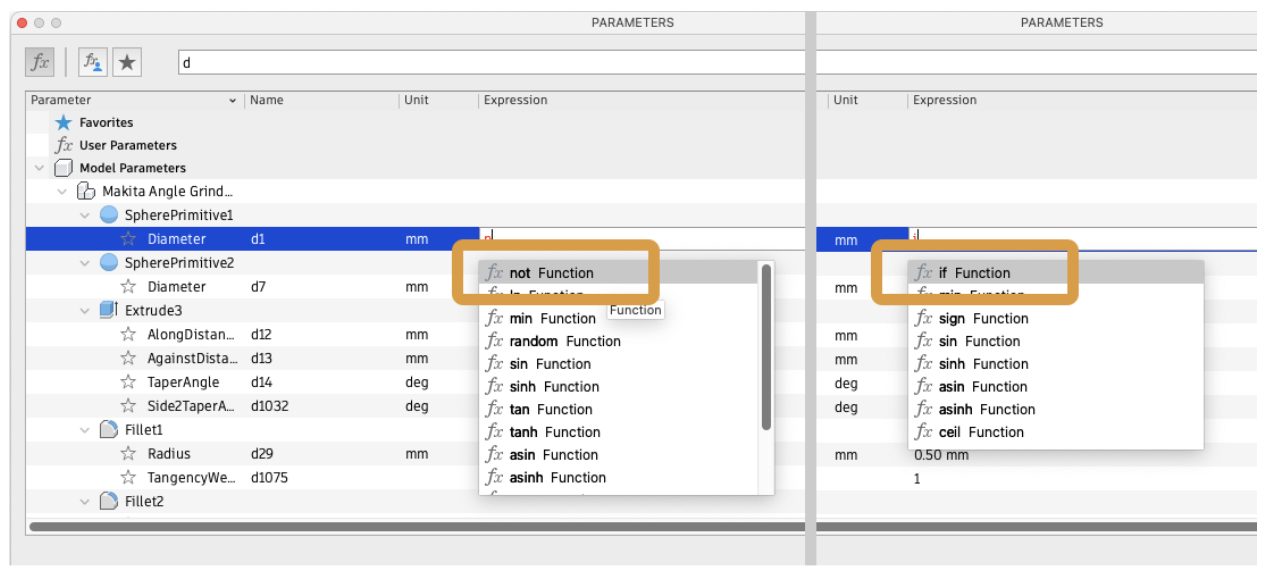Viewport: 1266px width, 576px height.
Task: Click the fx icon of the 'random Function' suggestion
Action: [495, 341]
